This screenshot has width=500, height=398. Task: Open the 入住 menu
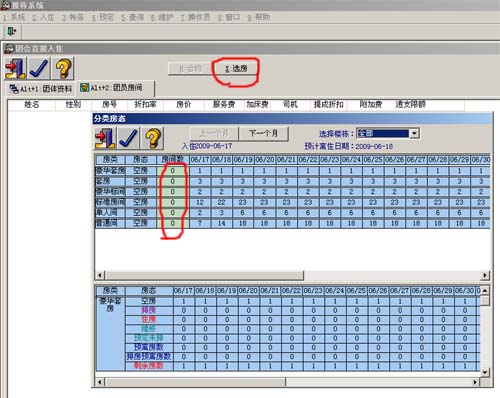44,17
